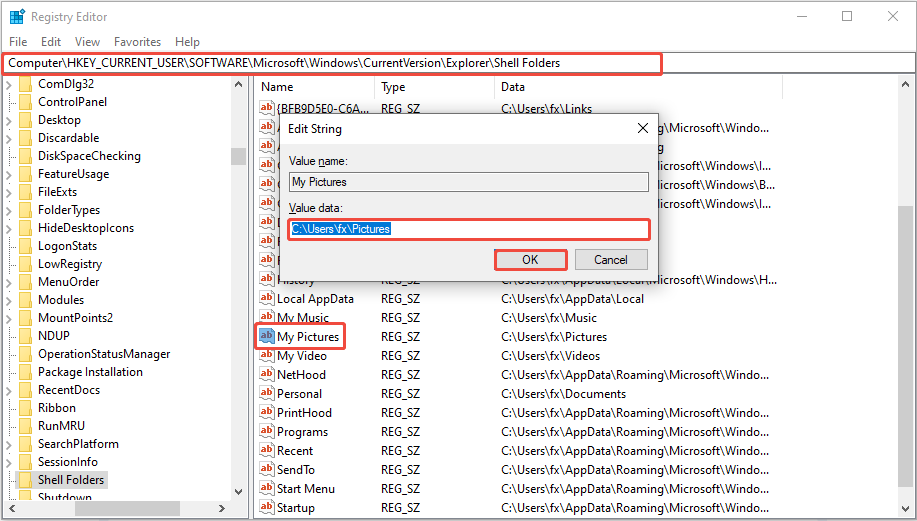The height and width of the screenshot is (521, 917).
Task: Click the Startup value's ab icon
Action: 267,506
